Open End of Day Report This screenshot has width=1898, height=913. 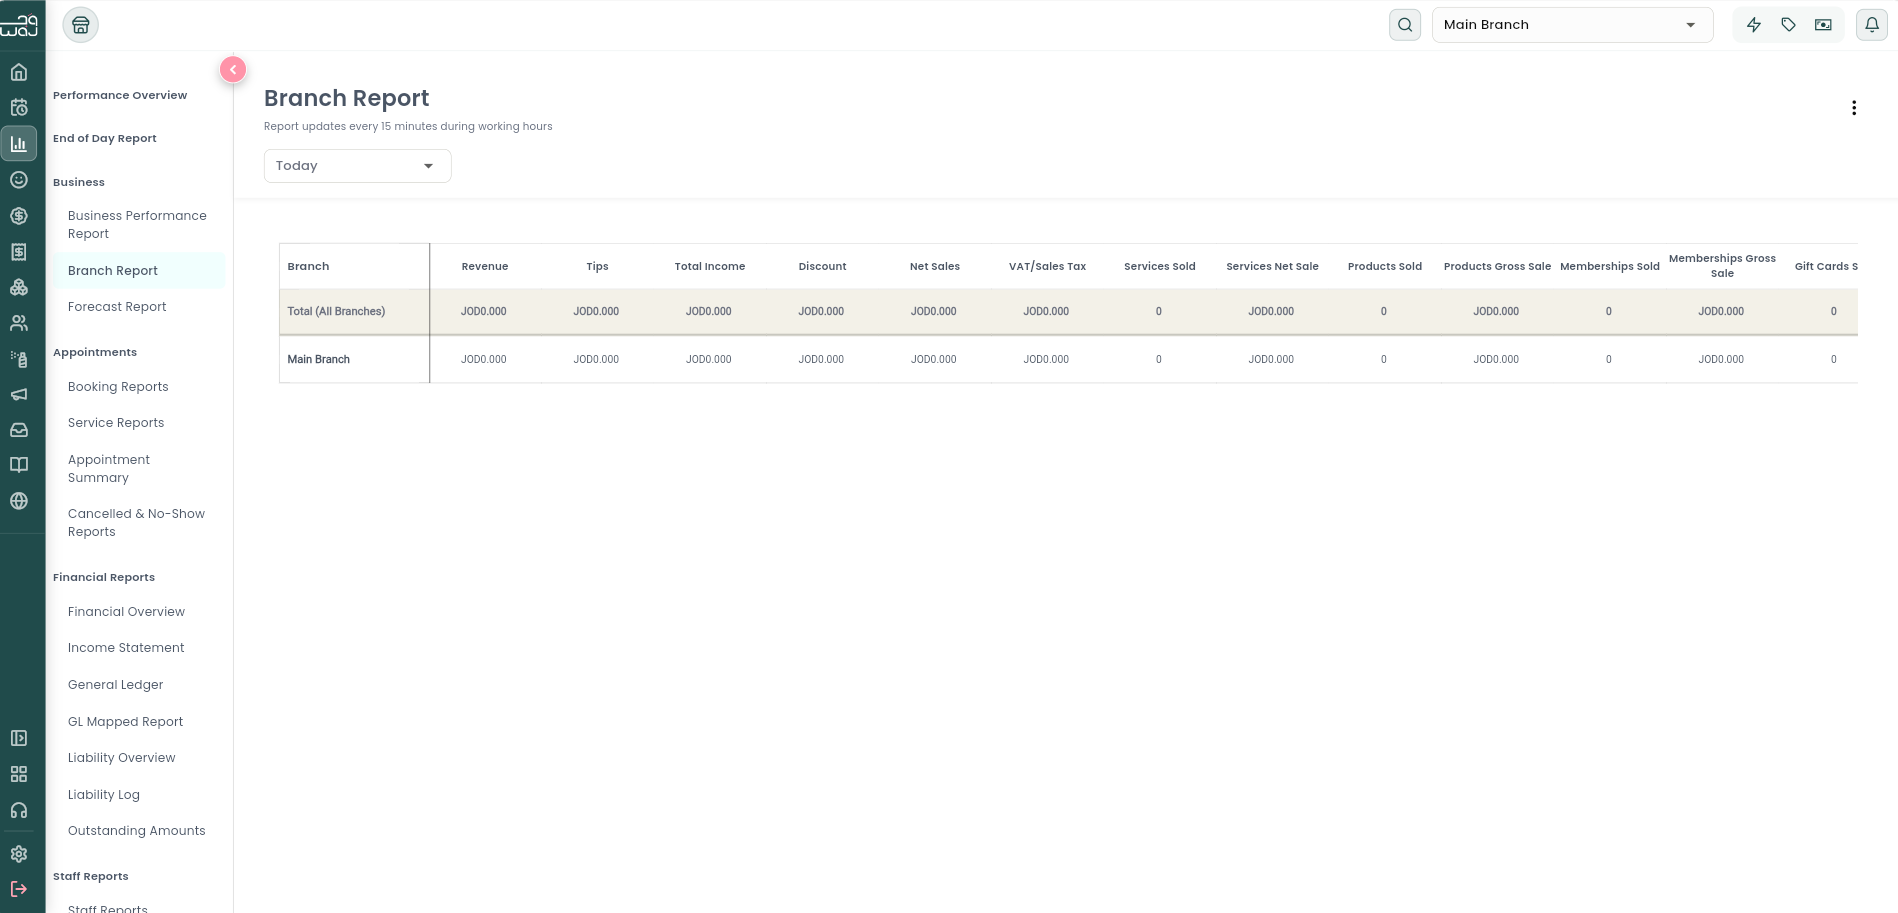click(105, 138)
